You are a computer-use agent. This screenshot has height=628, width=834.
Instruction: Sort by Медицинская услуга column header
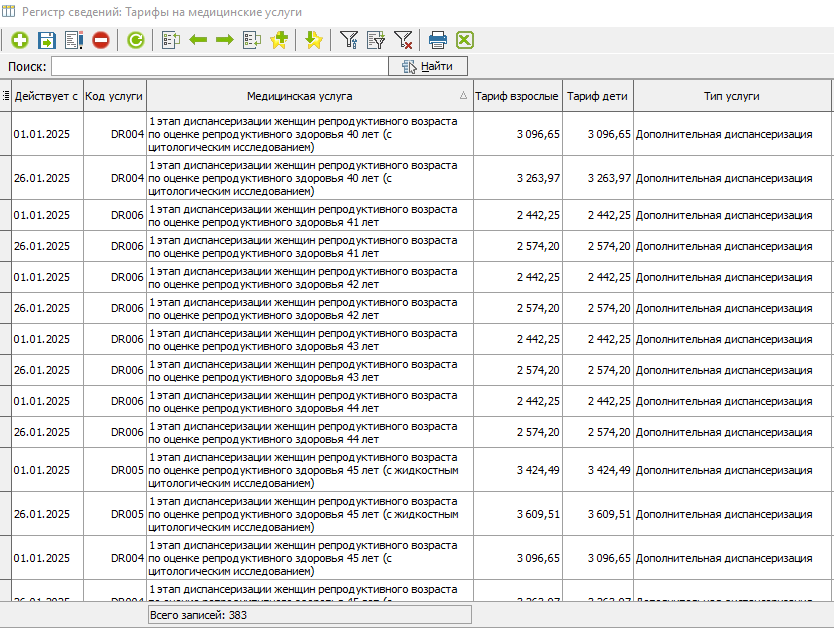300,96
